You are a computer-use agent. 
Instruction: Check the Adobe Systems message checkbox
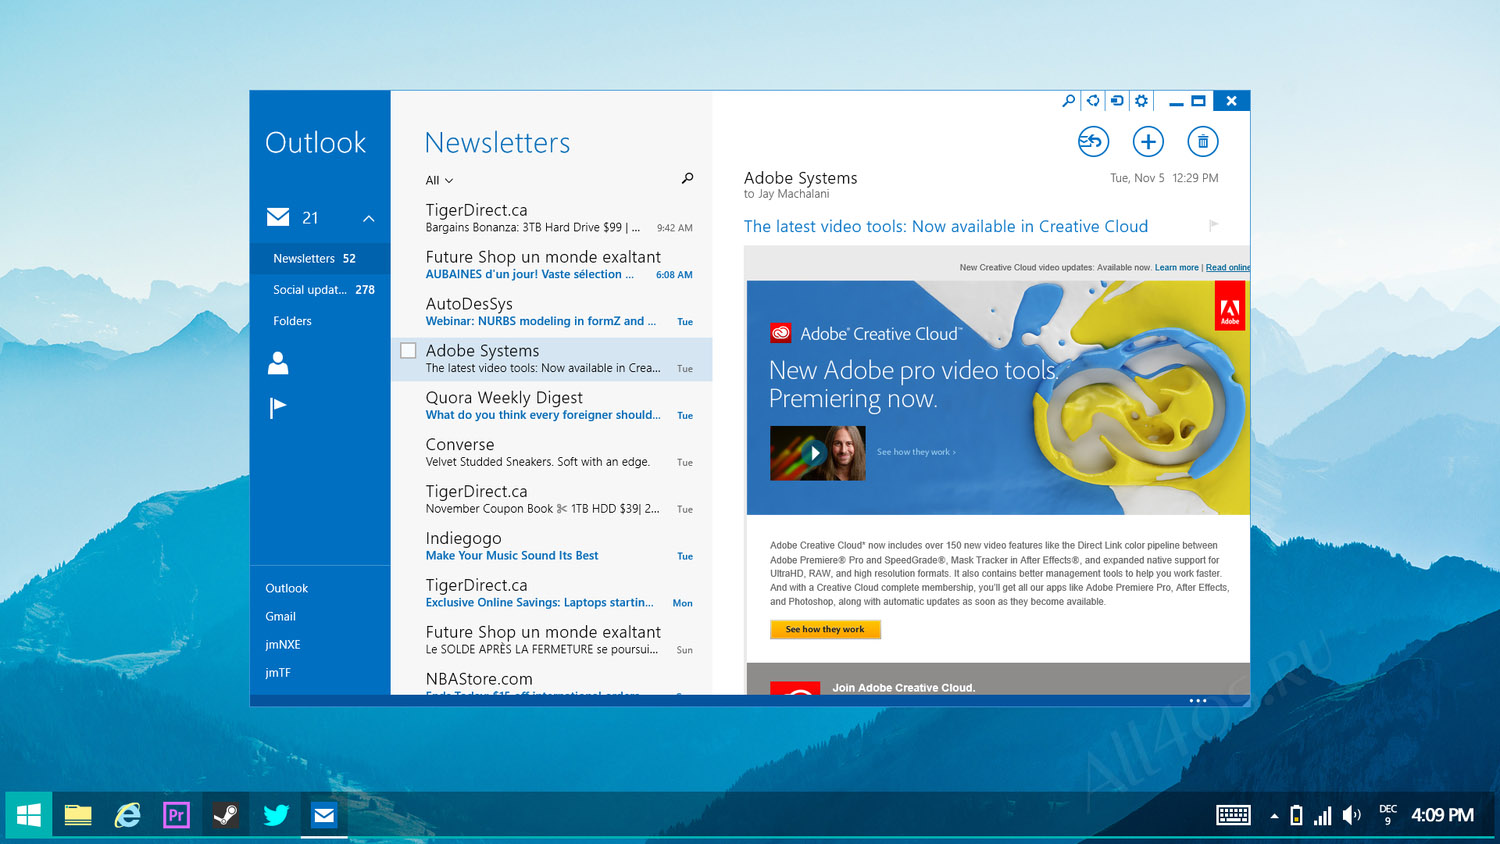pos(408,351)
